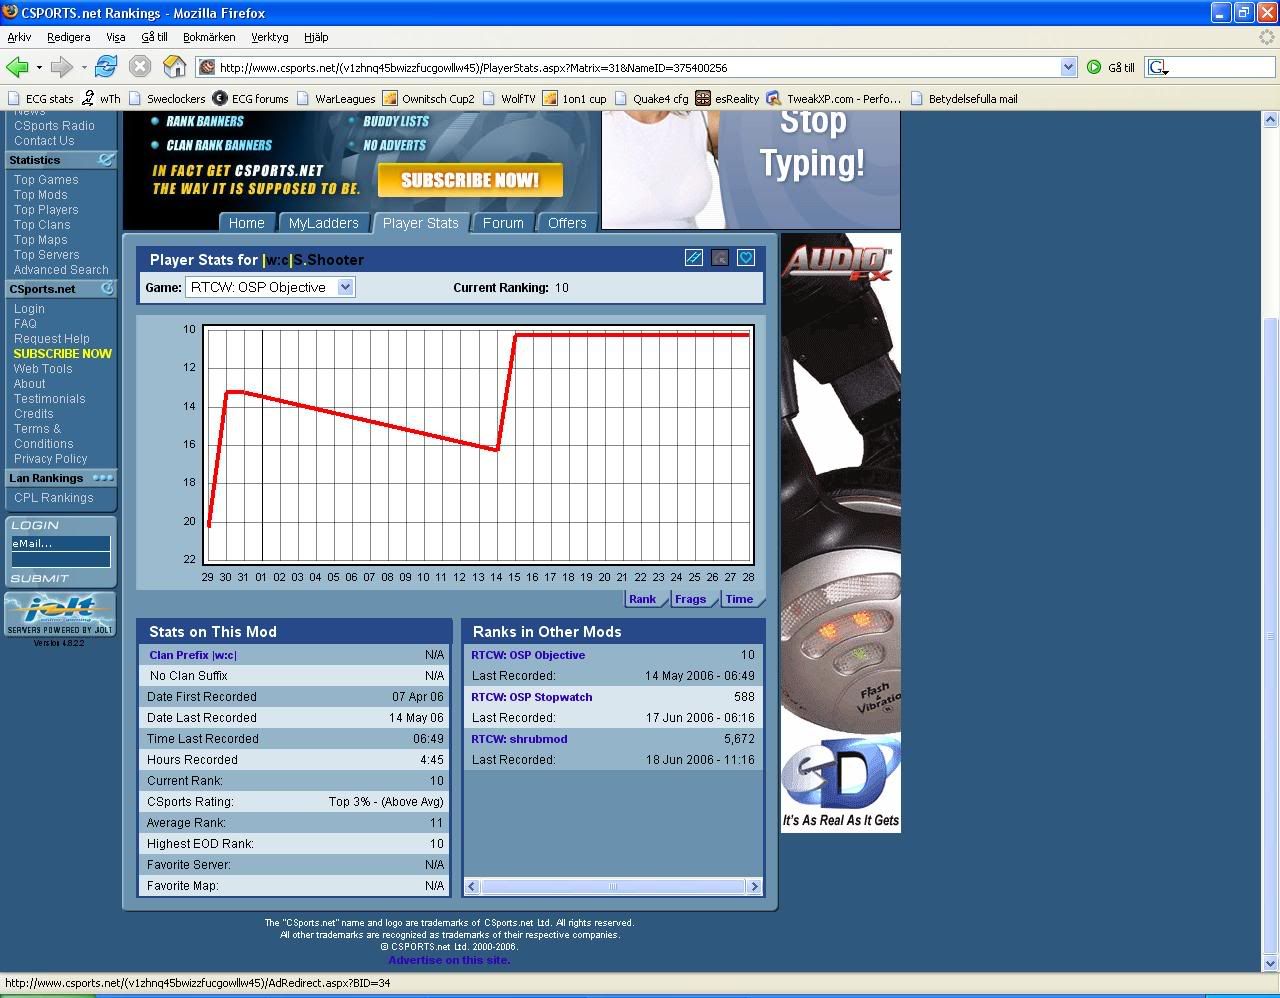This screenshot has height=998, width=1280.
Task: Click the yellow SUBSCRIBE NOW sidebar link
Action: pyautogui.click(x=63, y=354)
